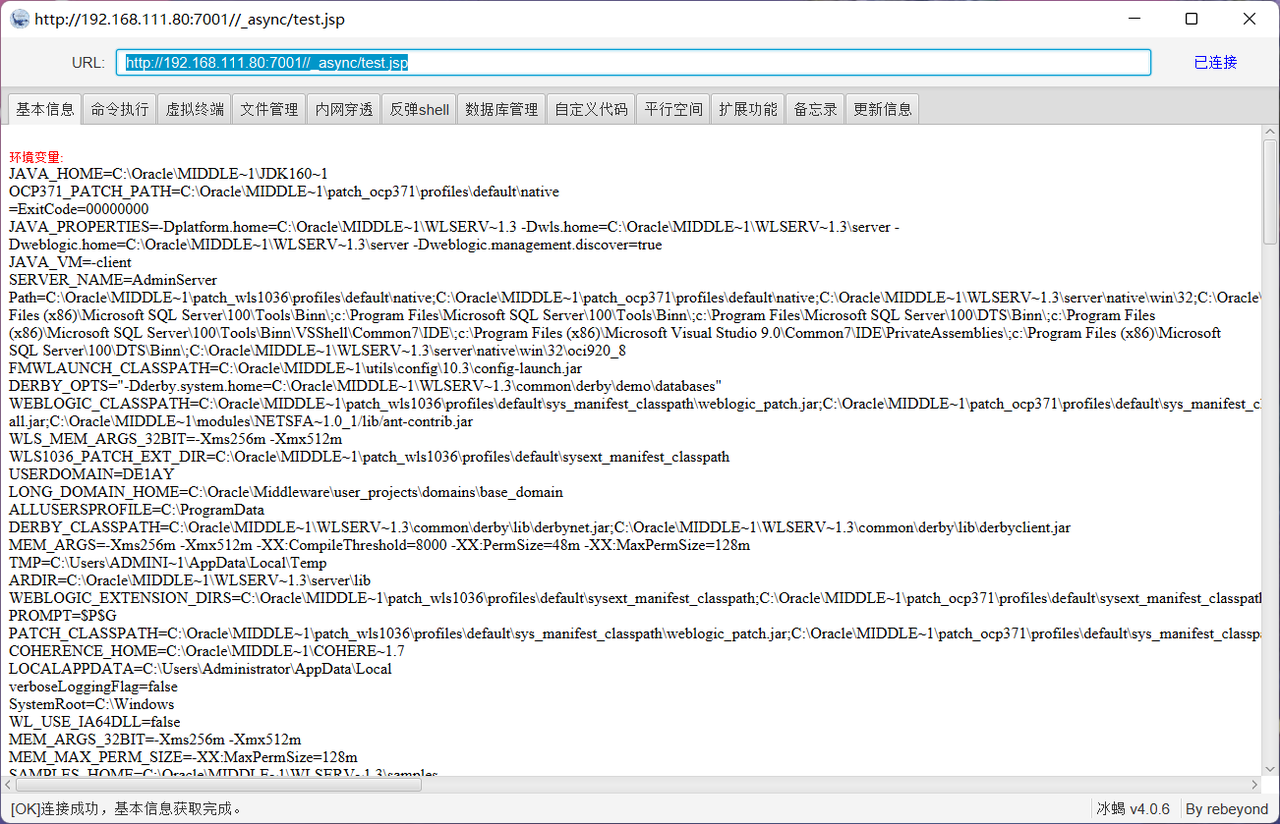Click the horizontal scrollbar right arrow

1255,785
